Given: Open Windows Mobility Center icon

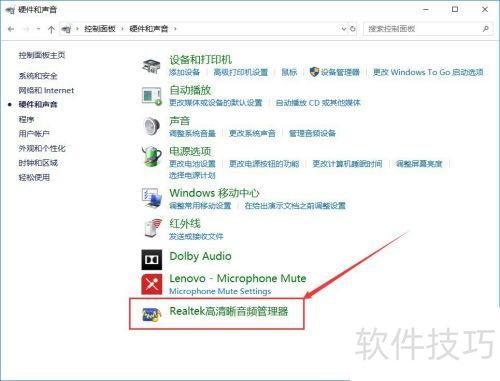Looking at the screenshot, I should pos(152,198).
